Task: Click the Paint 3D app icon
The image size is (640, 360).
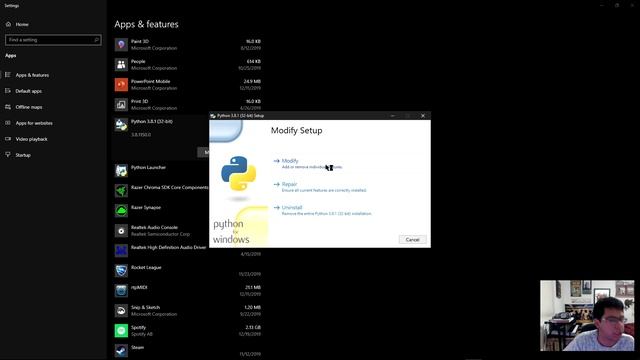Action: [x=121, y=44]
